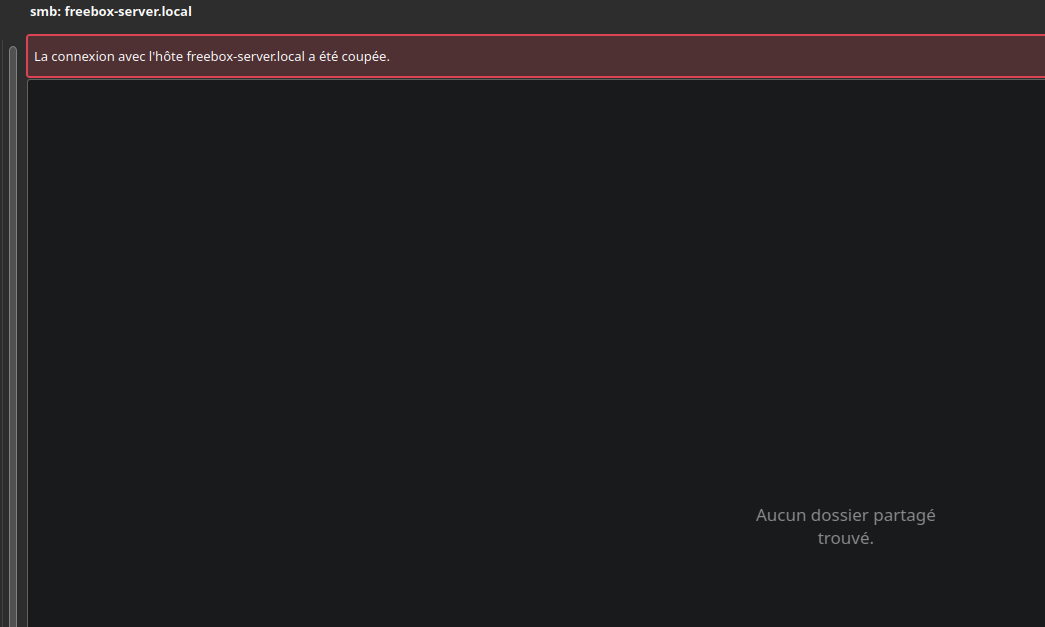Click the word "dossier" in the placeholder

pyautogui.click(x=837, y=516)
